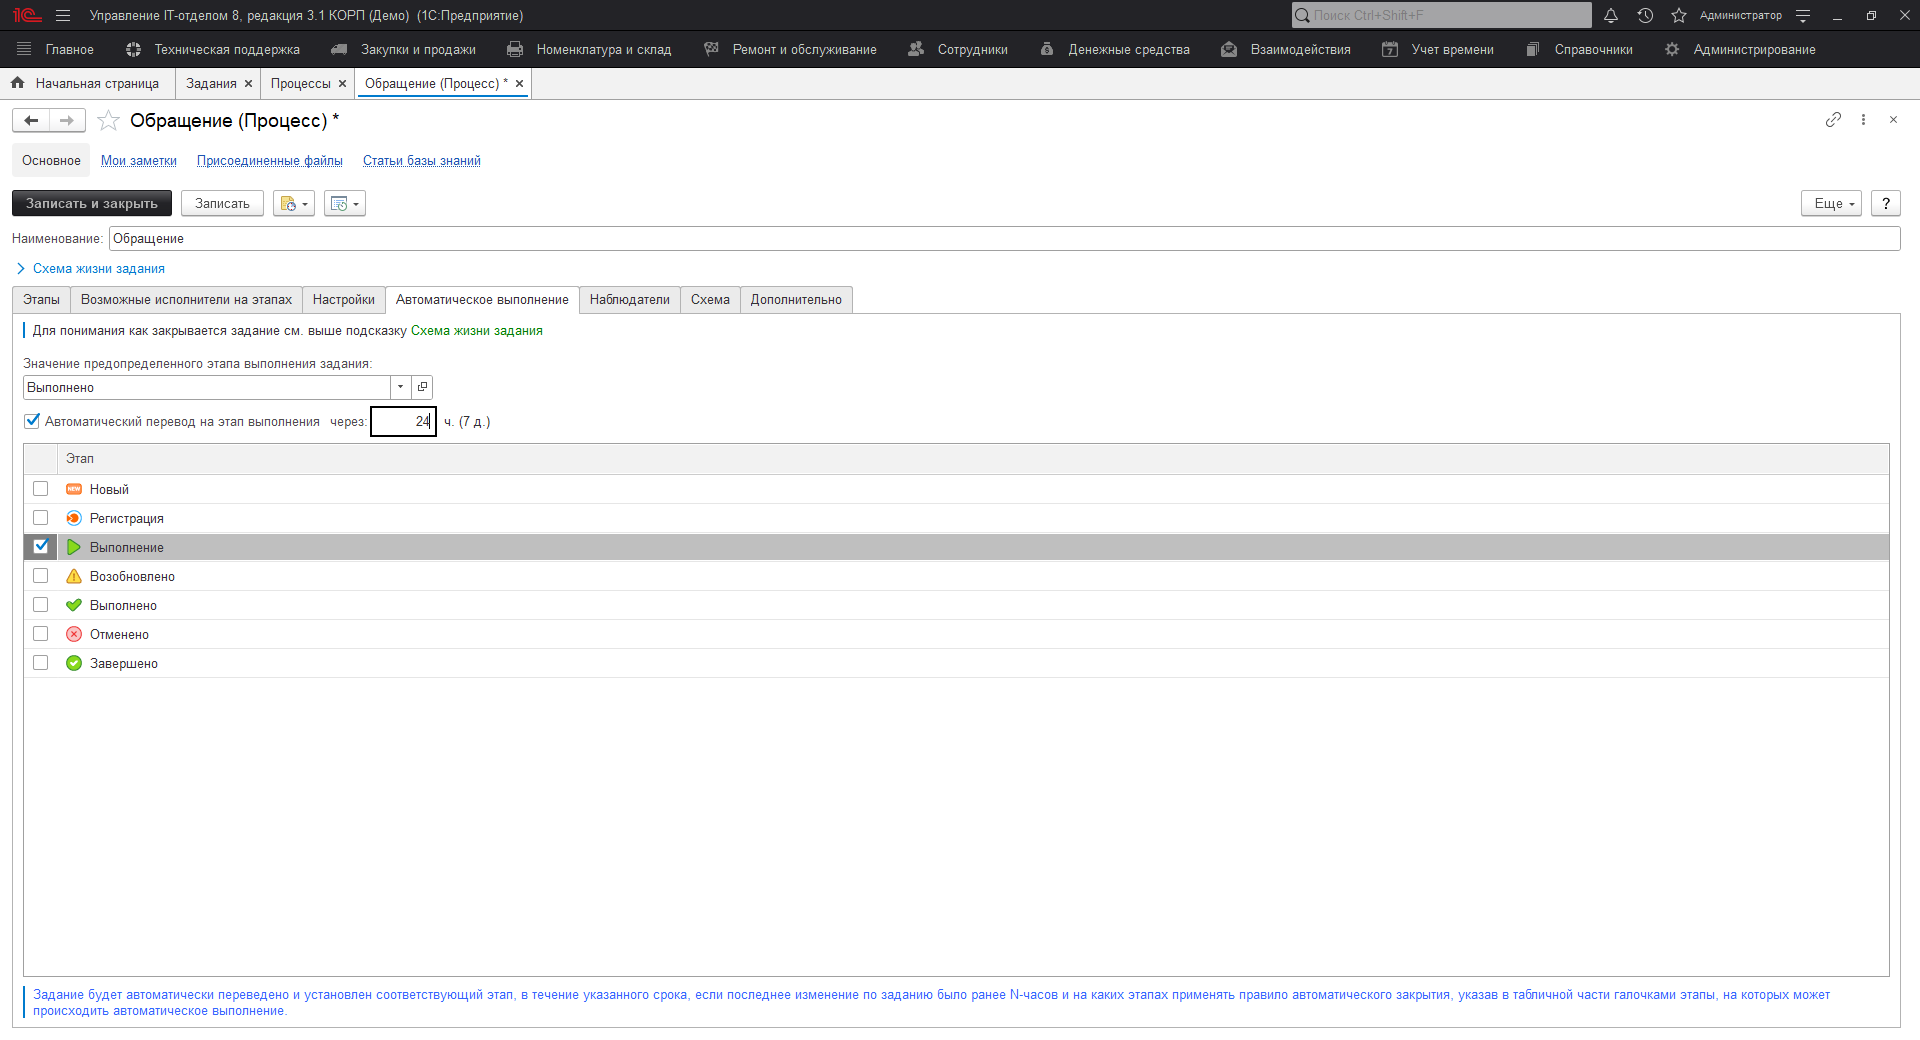
Task: Open the notifications bell icon
Action: (1610, 15)
